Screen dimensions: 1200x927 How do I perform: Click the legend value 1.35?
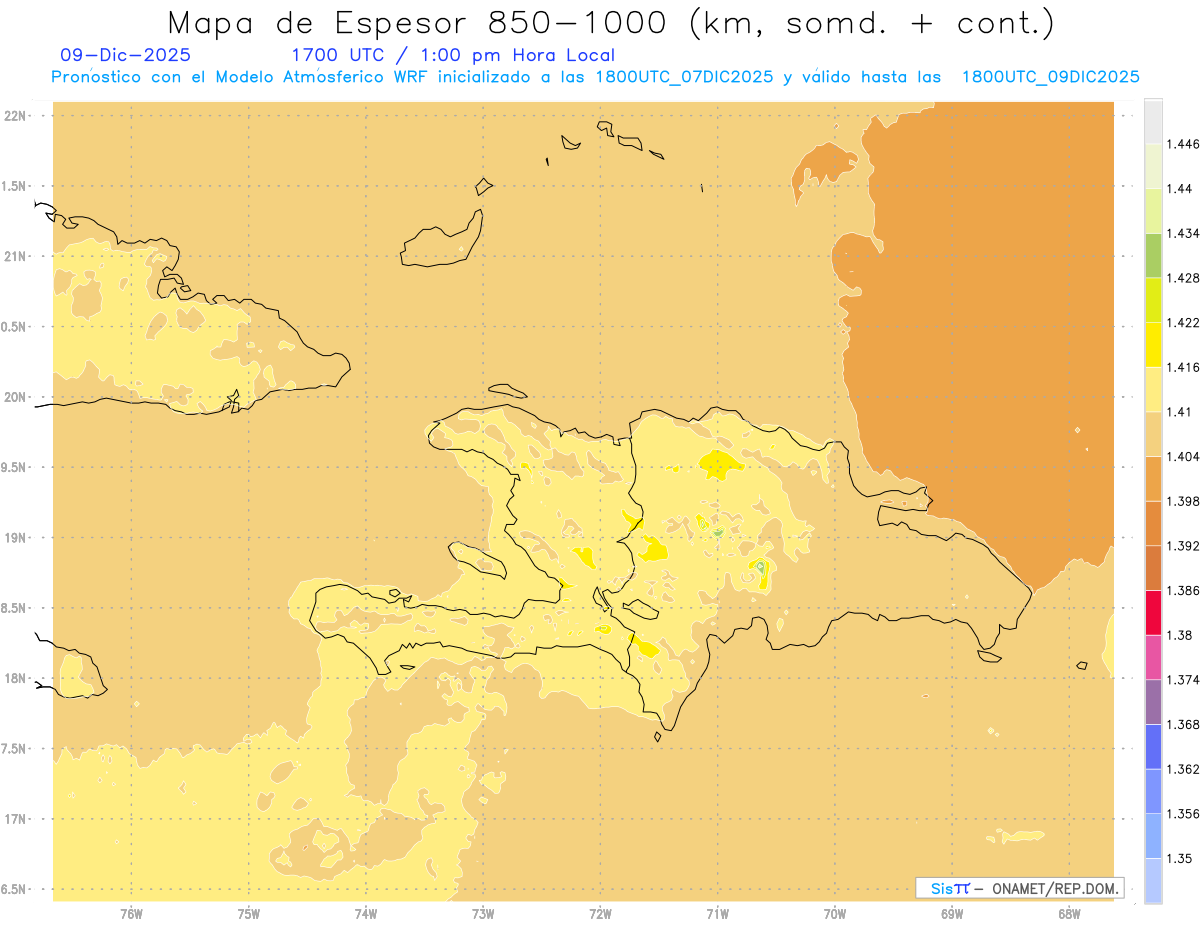(1178, 858)
